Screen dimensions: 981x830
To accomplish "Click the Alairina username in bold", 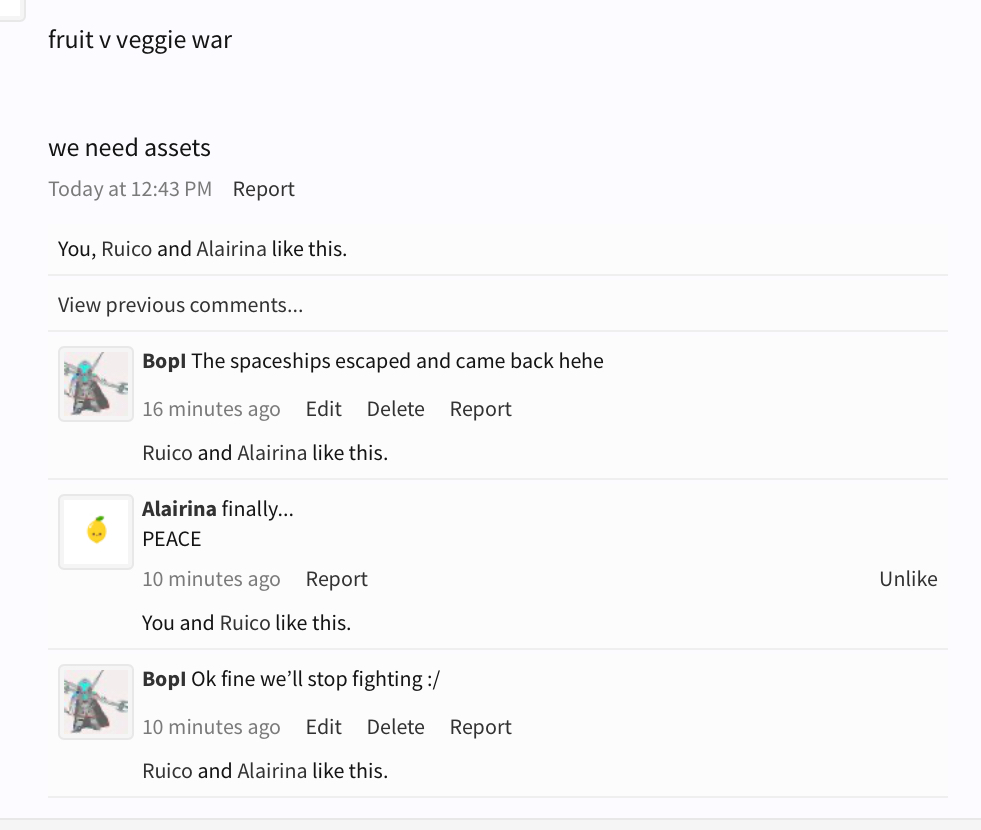I will 179,509.
